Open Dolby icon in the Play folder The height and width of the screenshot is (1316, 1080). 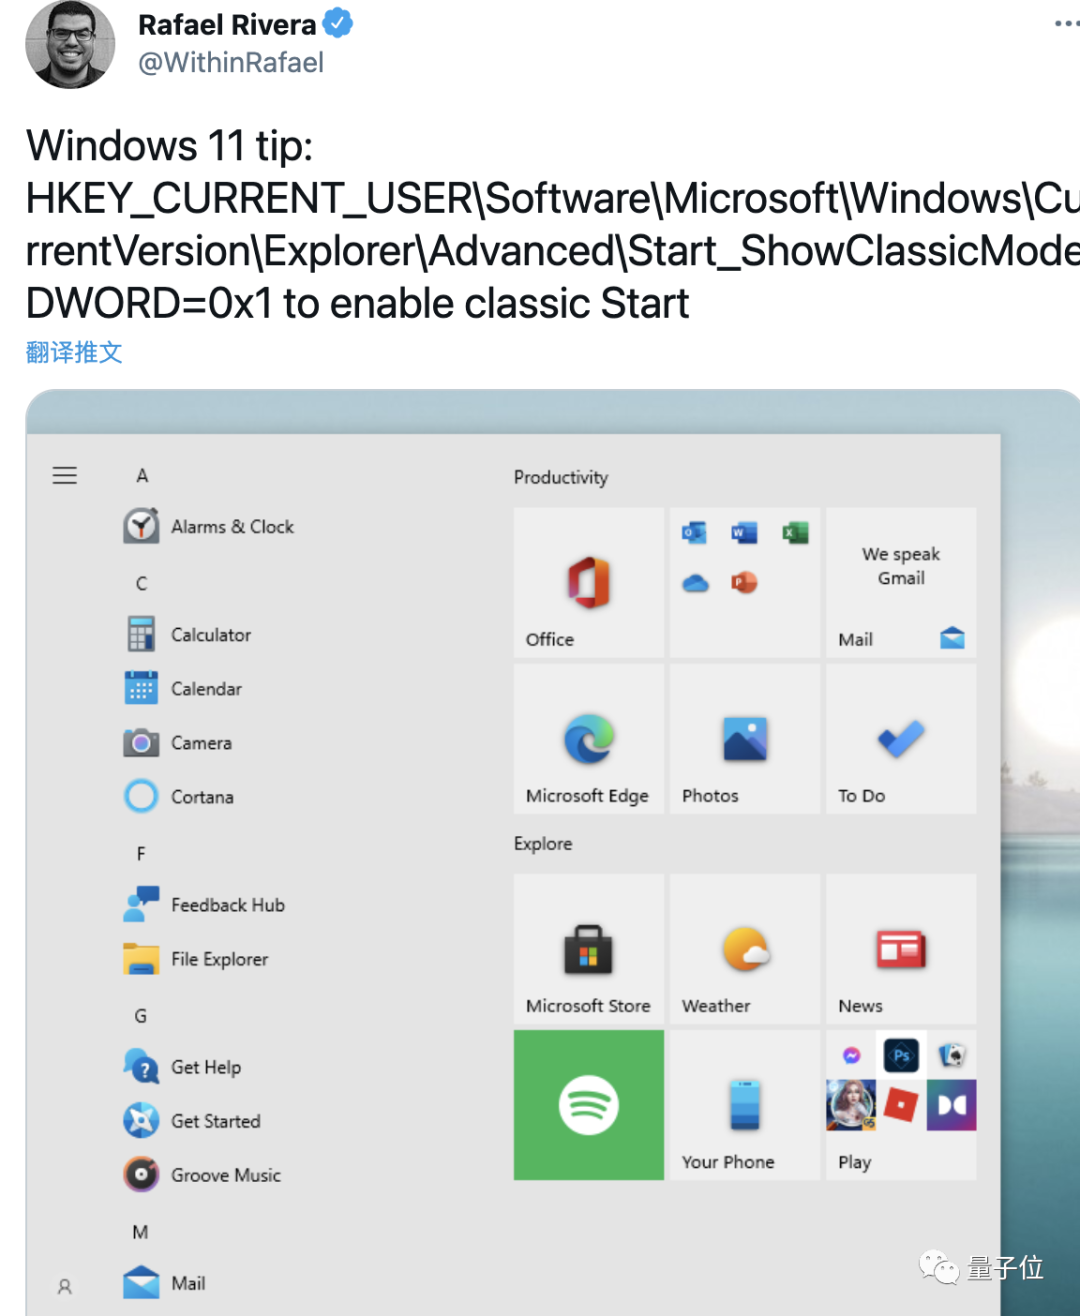click(951, 1105)
